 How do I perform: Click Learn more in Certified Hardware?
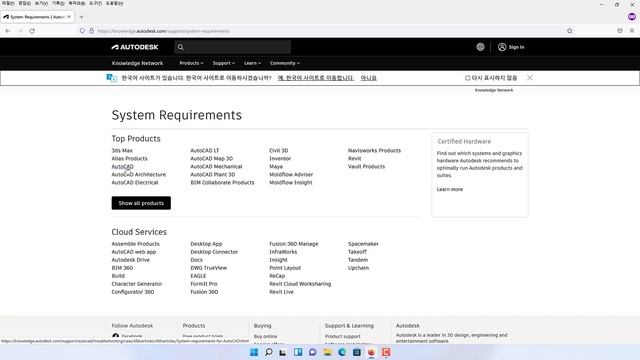point(450,189)
